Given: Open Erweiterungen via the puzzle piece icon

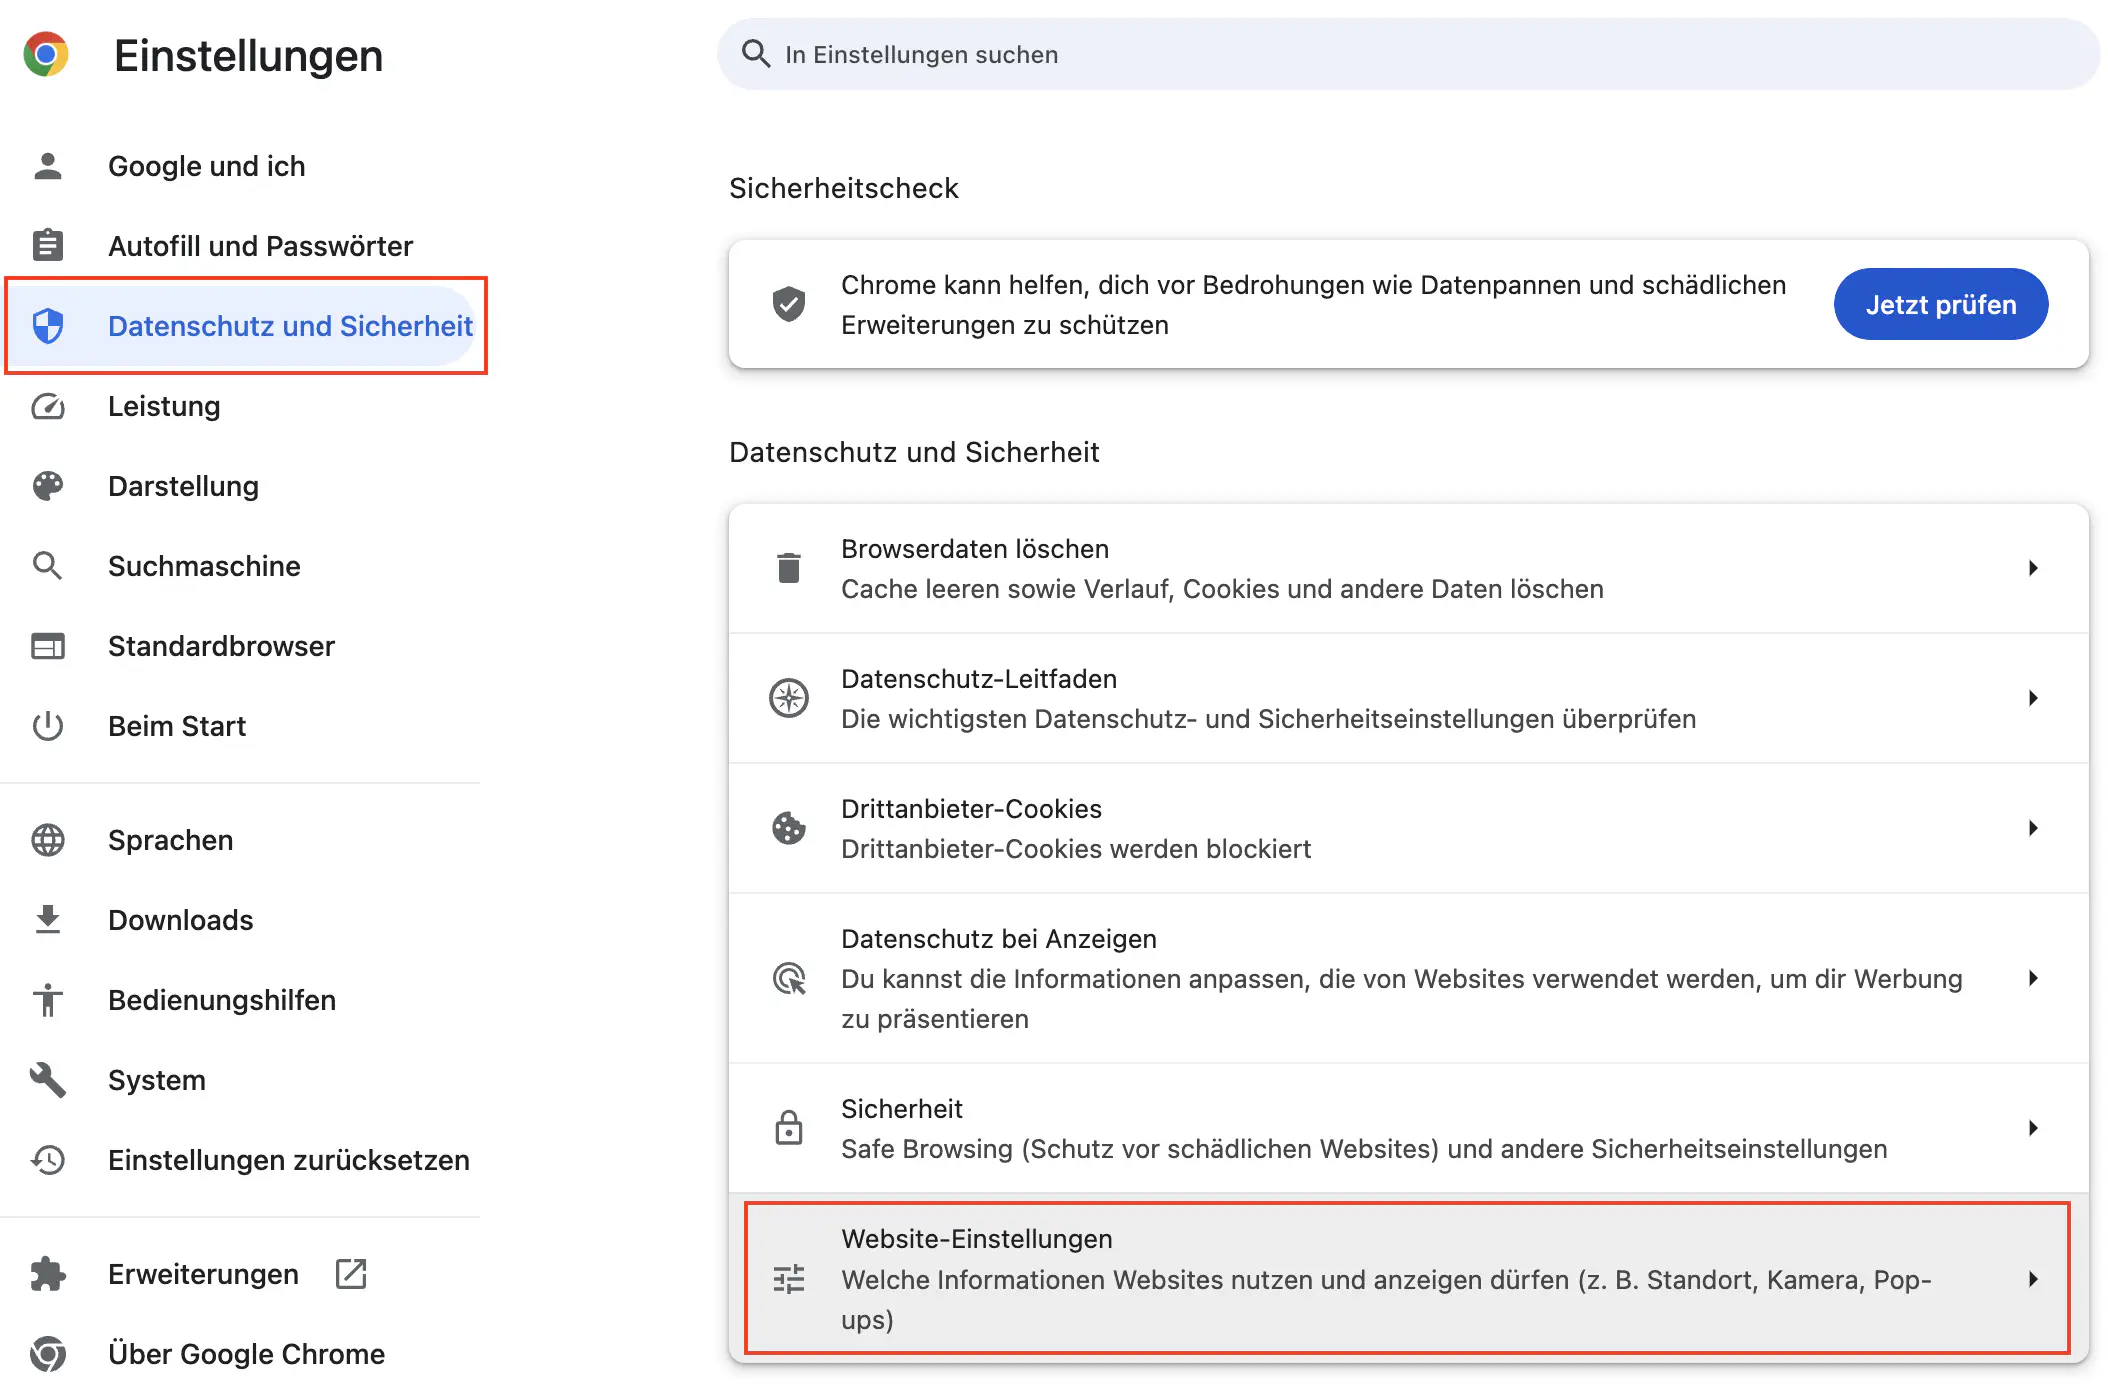Looking at the screenshot, I should [x=47, y=1274].
